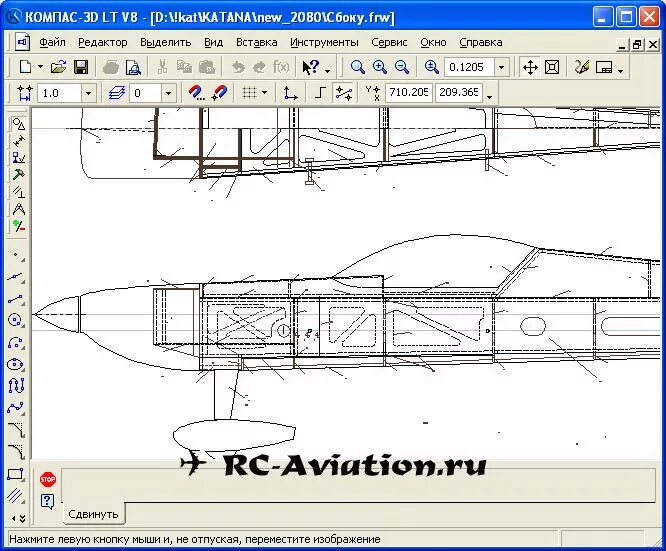
Task: Click the Show All fit icon
Action: pyautogui.click(x=552, y=67)
